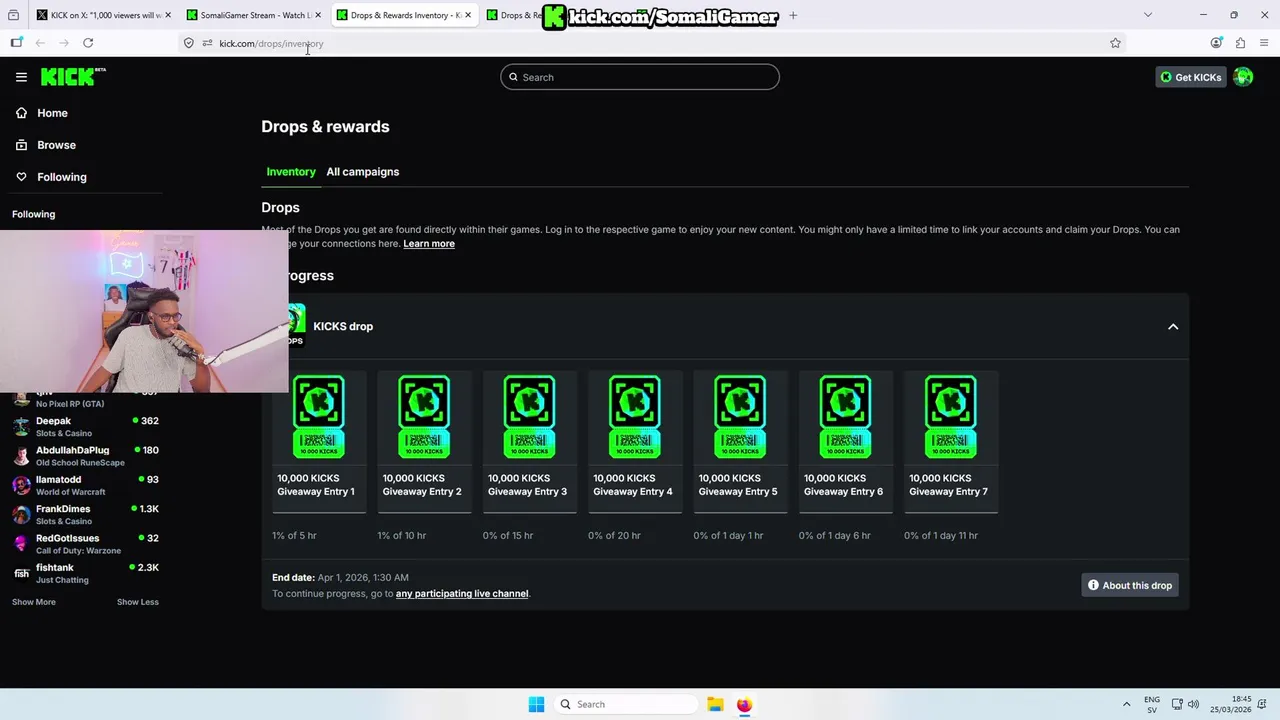Open File Explorer from the taskbar

tap(715, 704)
